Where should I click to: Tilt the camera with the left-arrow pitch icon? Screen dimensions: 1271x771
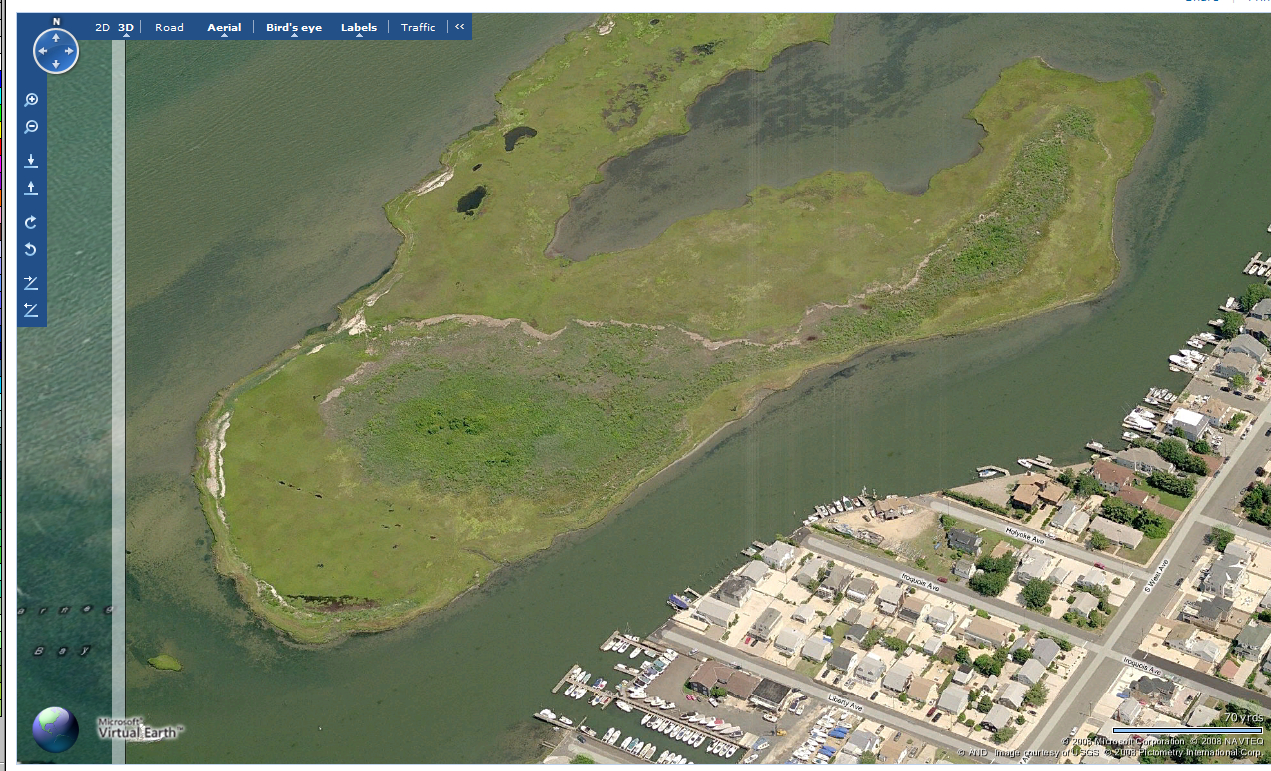(x=31, y=310)
